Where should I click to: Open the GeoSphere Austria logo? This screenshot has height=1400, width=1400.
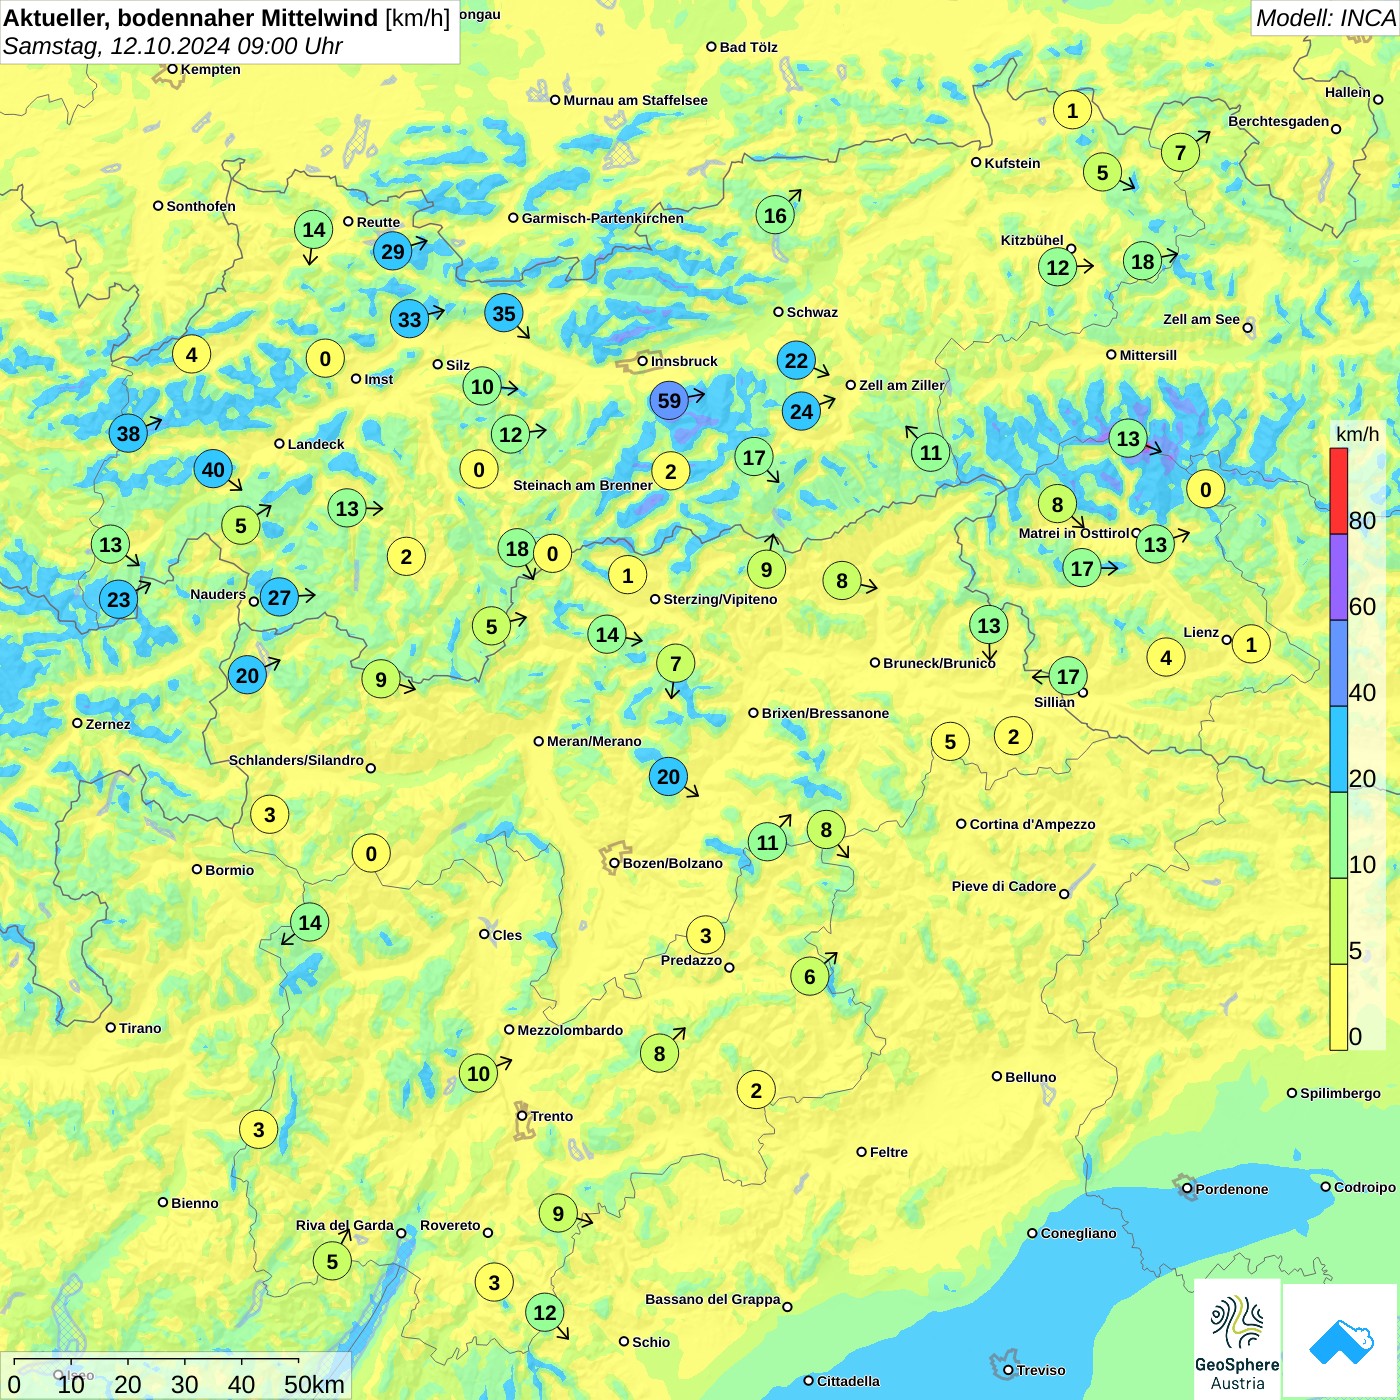[x=1237, y=1339]
